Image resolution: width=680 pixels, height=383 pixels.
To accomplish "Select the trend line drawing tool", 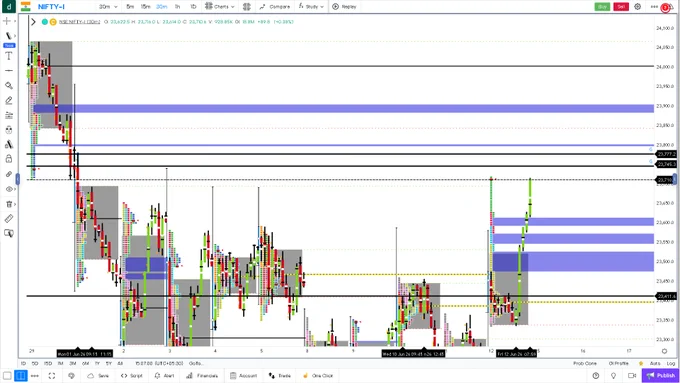I will click(8, 36).
